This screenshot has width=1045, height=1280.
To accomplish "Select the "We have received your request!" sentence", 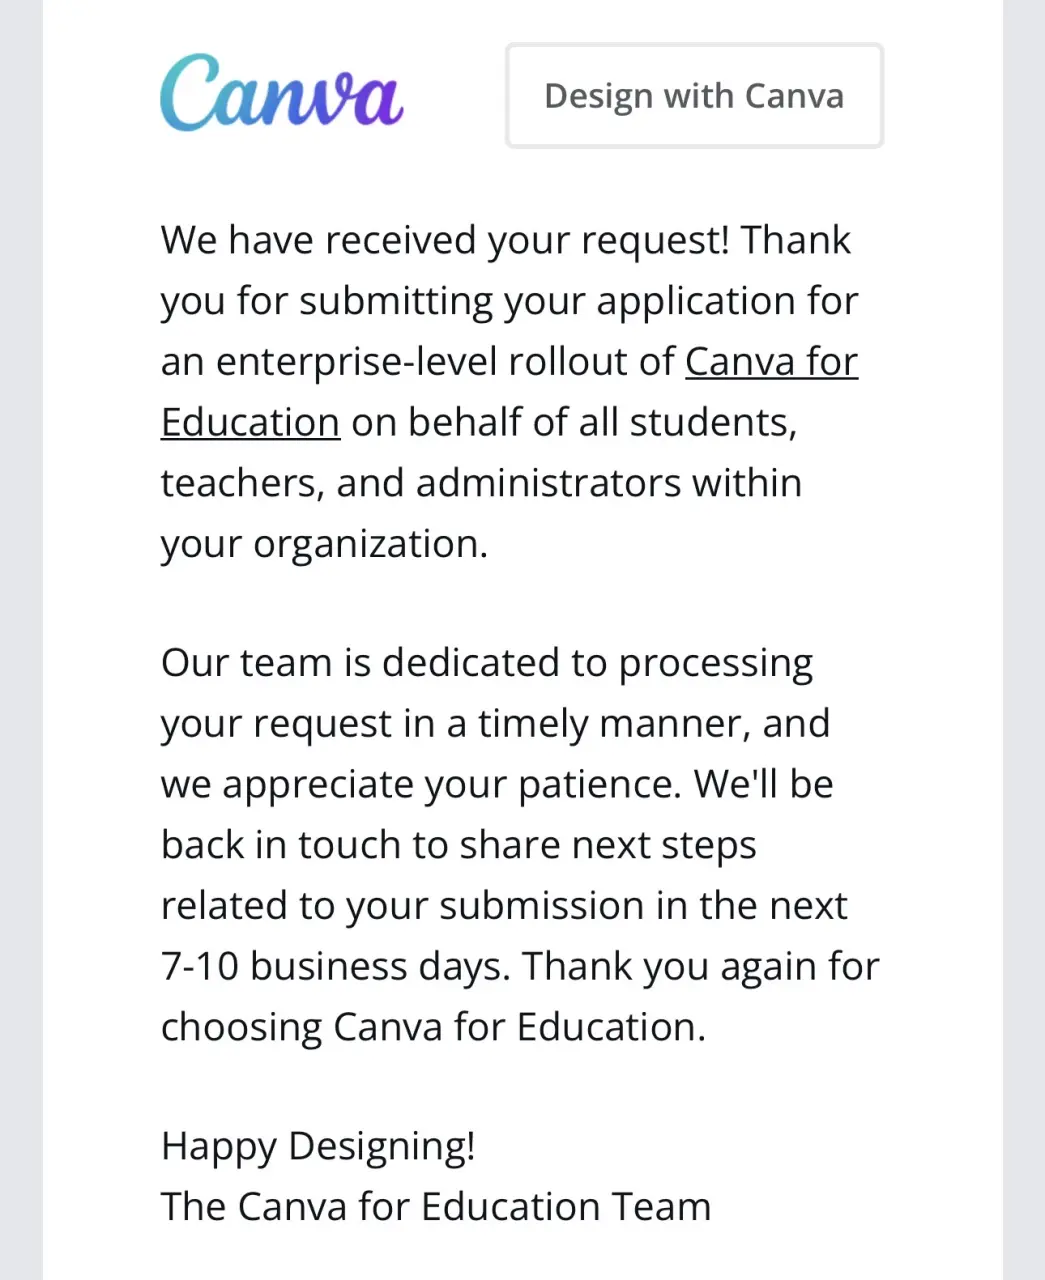I will coord(446,241).
